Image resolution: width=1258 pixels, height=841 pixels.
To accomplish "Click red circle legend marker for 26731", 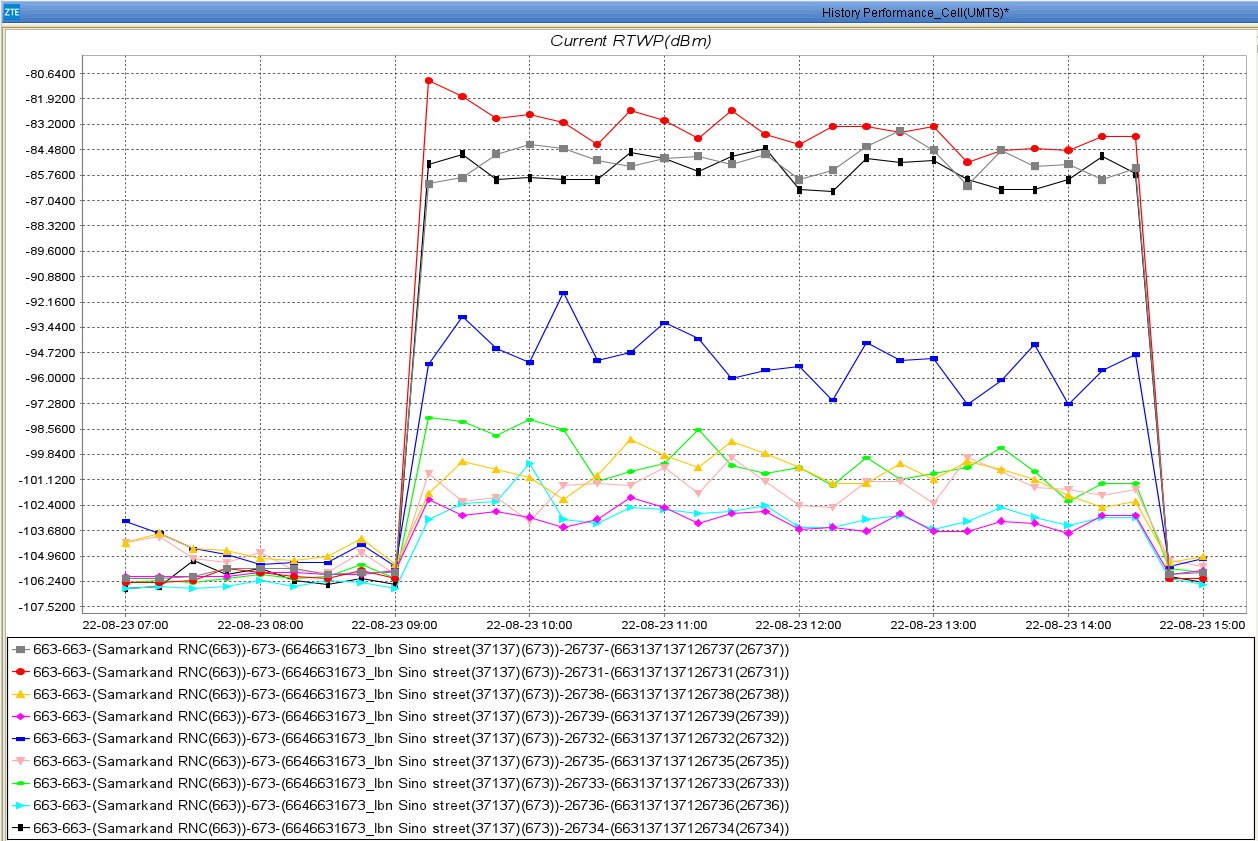I will (x=21, y=671).
